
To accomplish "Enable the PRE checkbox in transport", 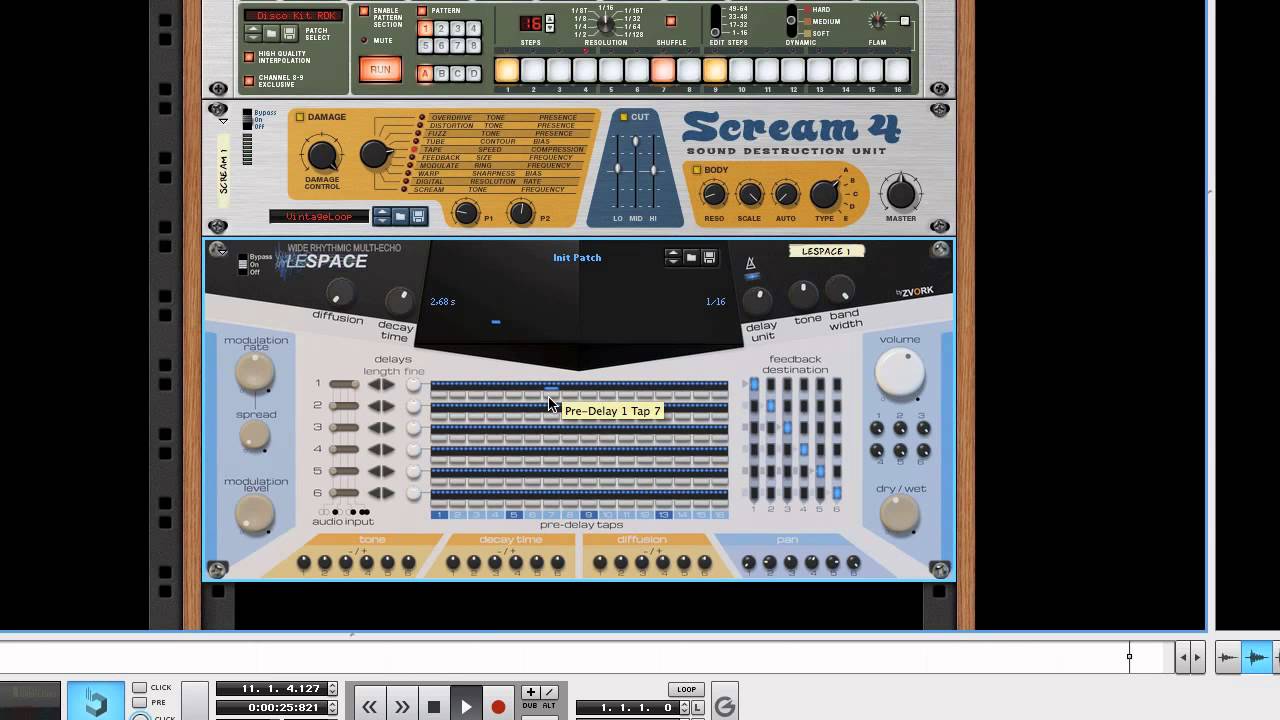I will (x=140, y=702).
